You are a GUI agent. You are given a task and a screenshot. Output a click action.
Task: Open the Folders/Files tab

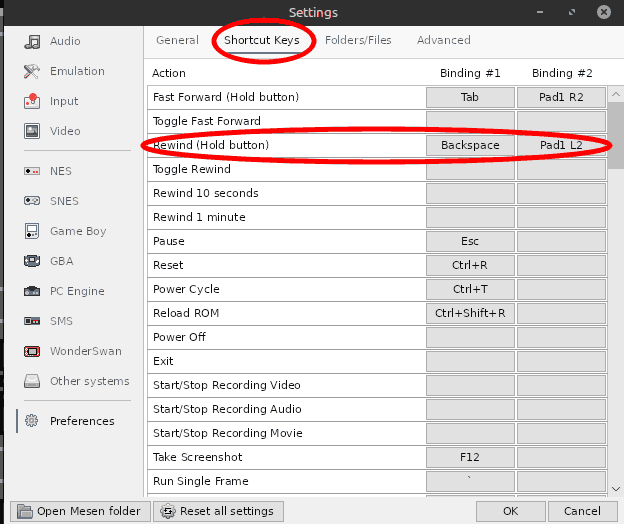[358, 40]
